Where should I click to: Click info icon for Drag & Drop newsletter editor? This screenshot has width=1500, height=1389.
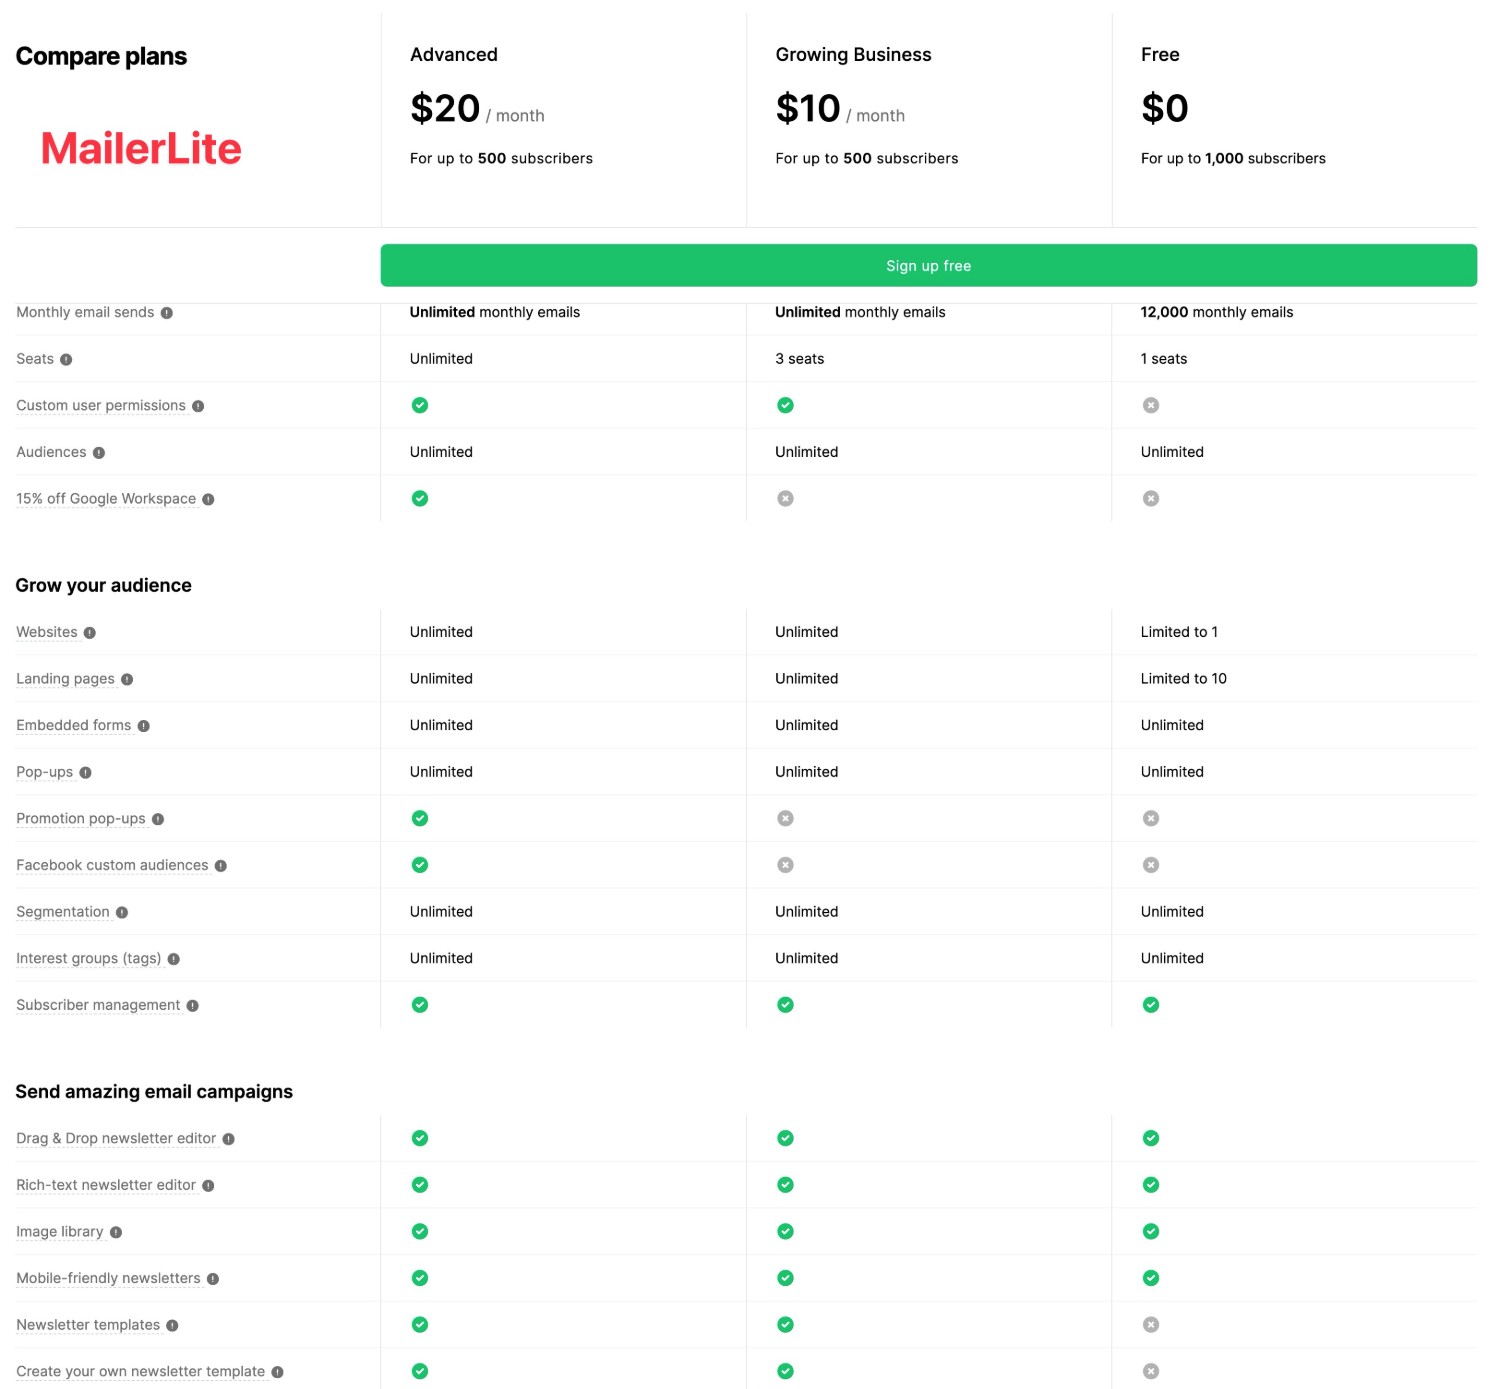229,1139
